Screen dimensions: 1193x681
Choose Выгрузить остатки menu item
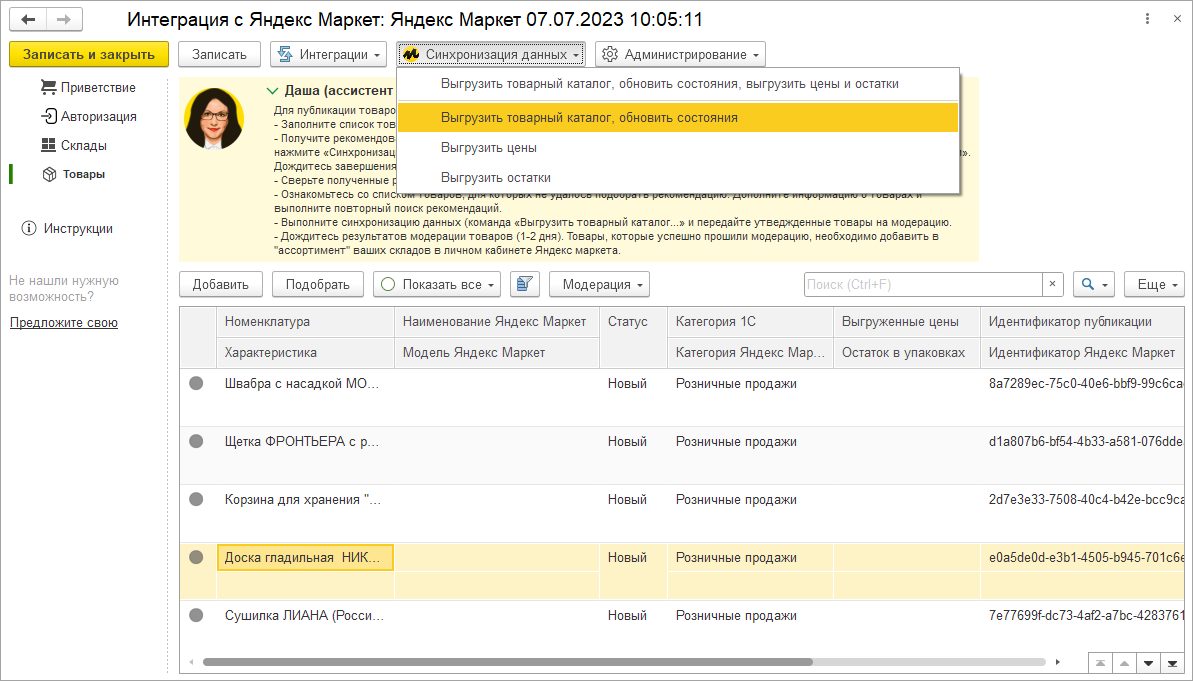coord(677,177)
